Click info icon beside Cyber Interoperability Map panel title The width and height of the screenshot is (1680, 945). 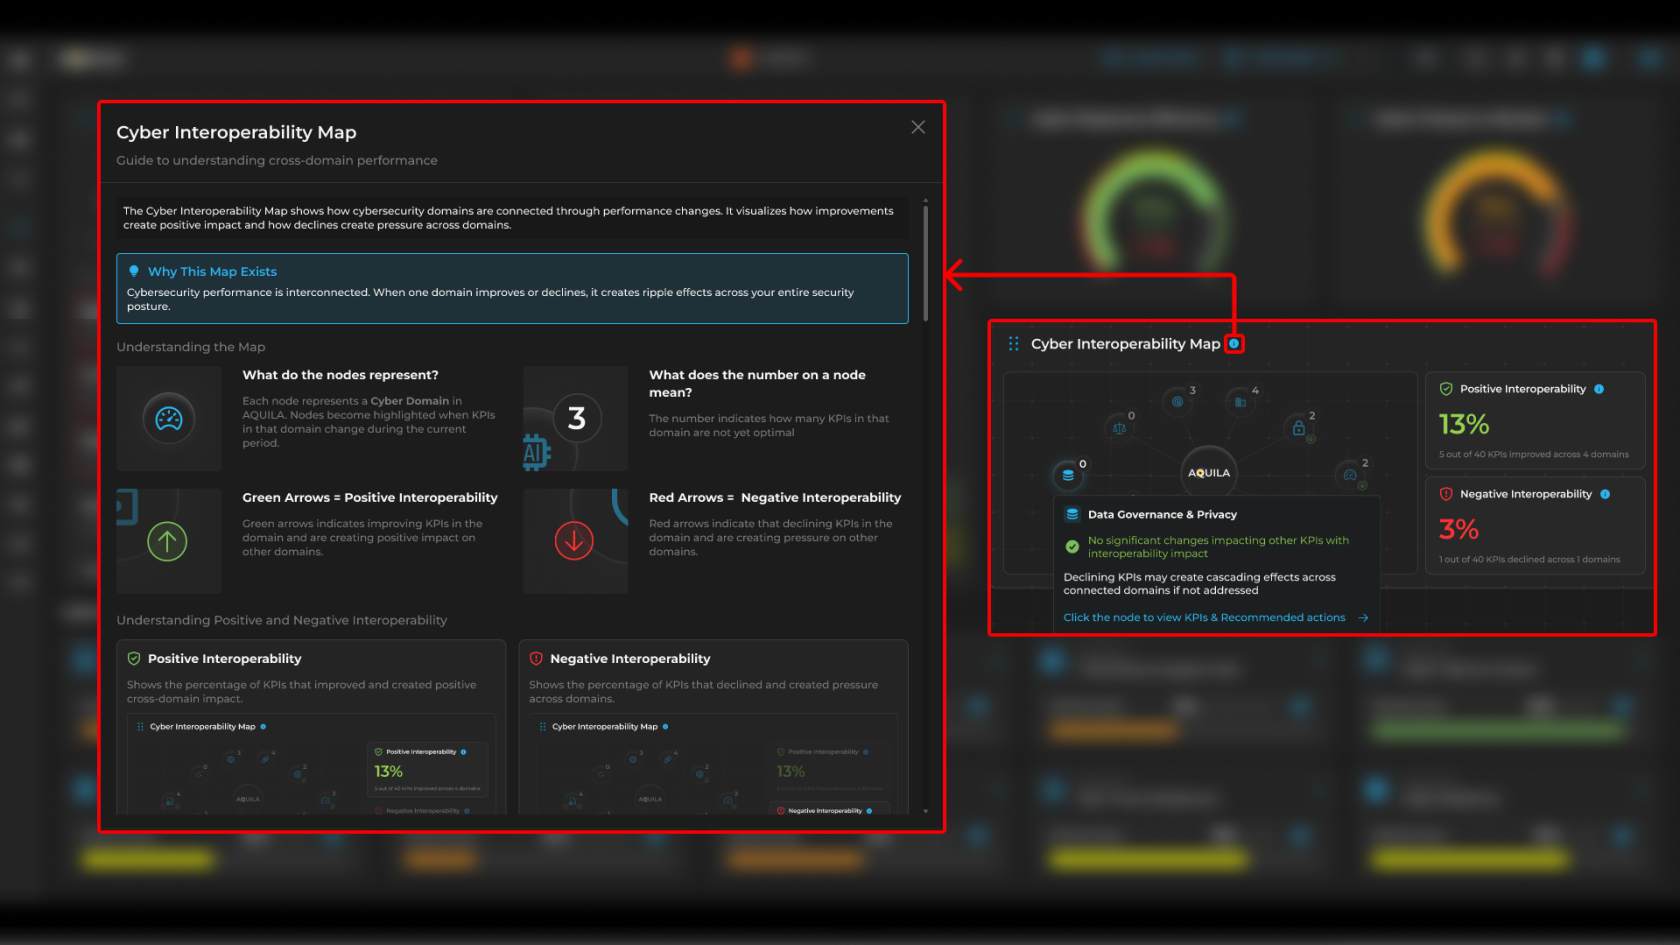1234,344
